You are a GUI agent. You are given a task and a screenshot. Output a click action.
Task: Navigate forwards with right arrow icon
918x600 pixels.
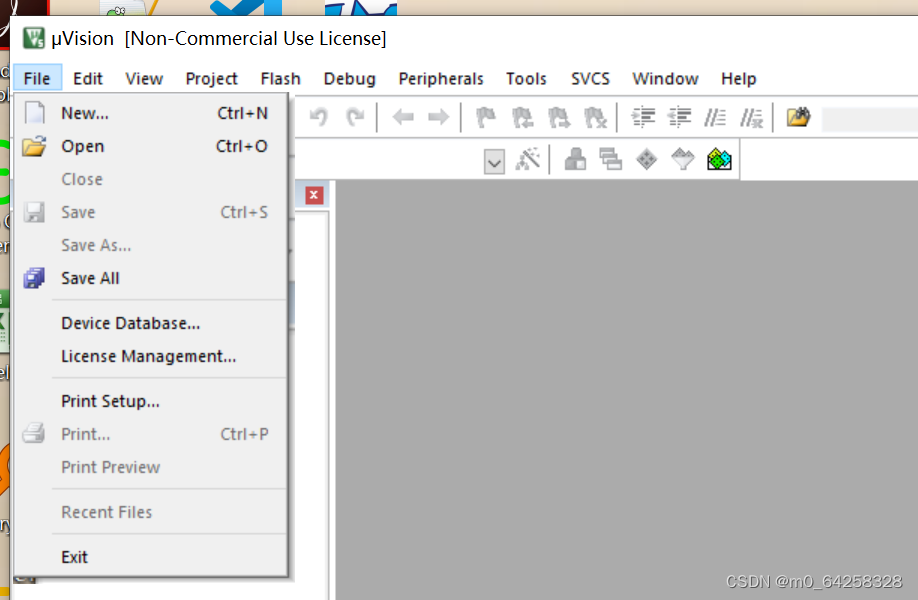(x=439, y=117)
